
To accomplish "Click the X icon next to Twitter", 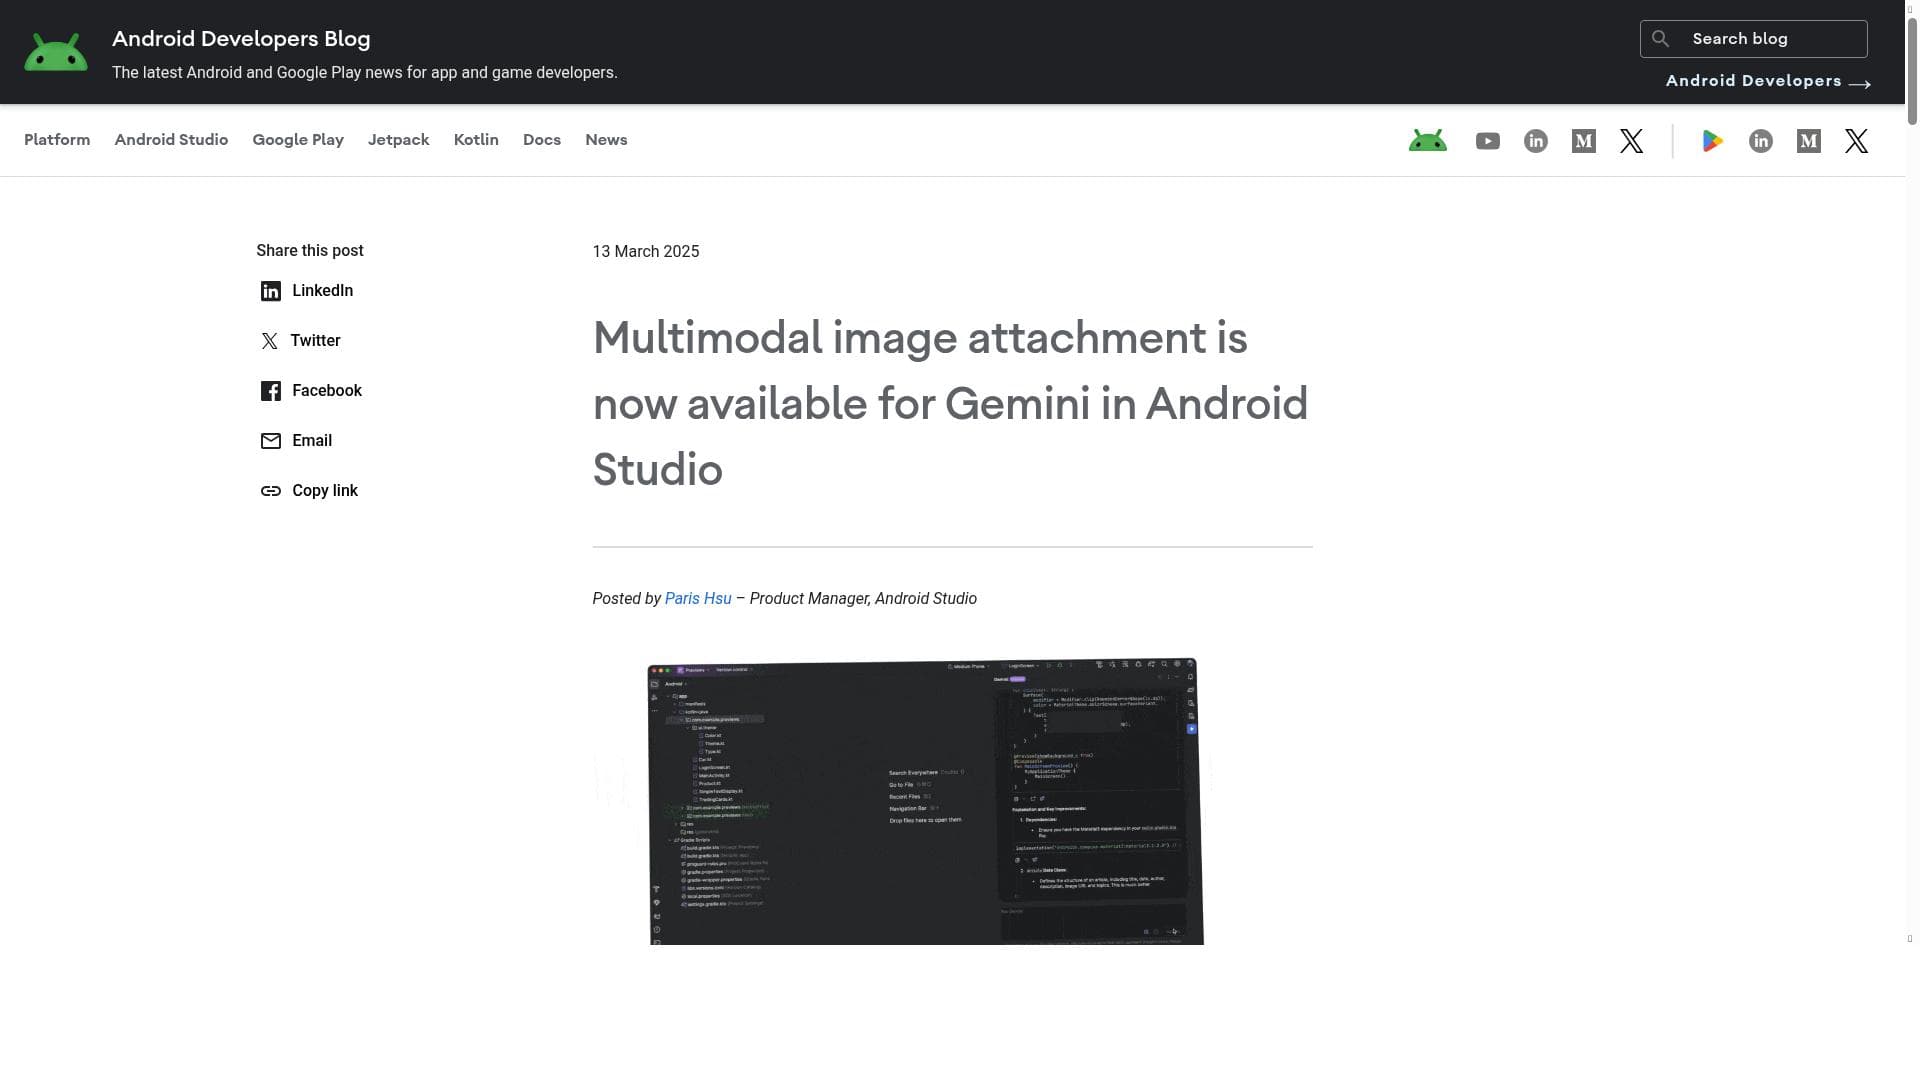I will (x=269, y=341).
